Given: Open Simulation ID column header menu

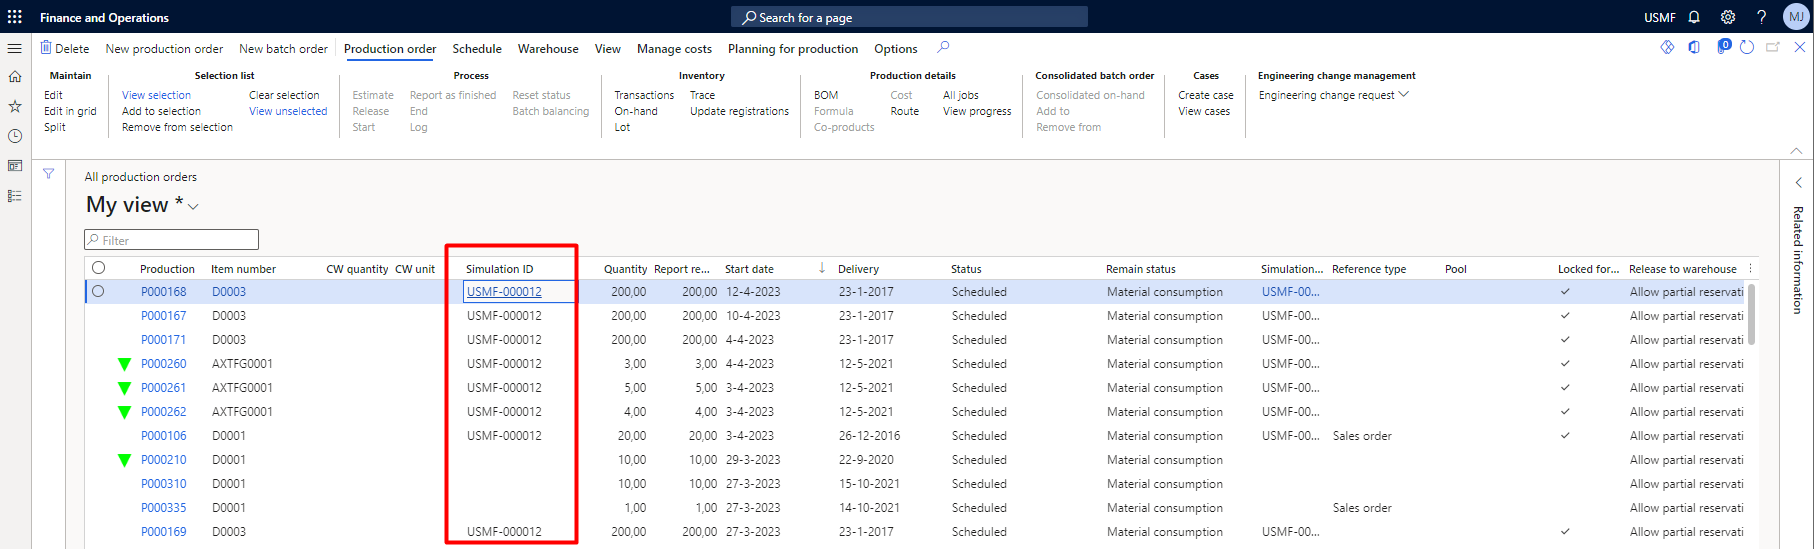Looking at the screenshot, I should [x=499, y=269].
